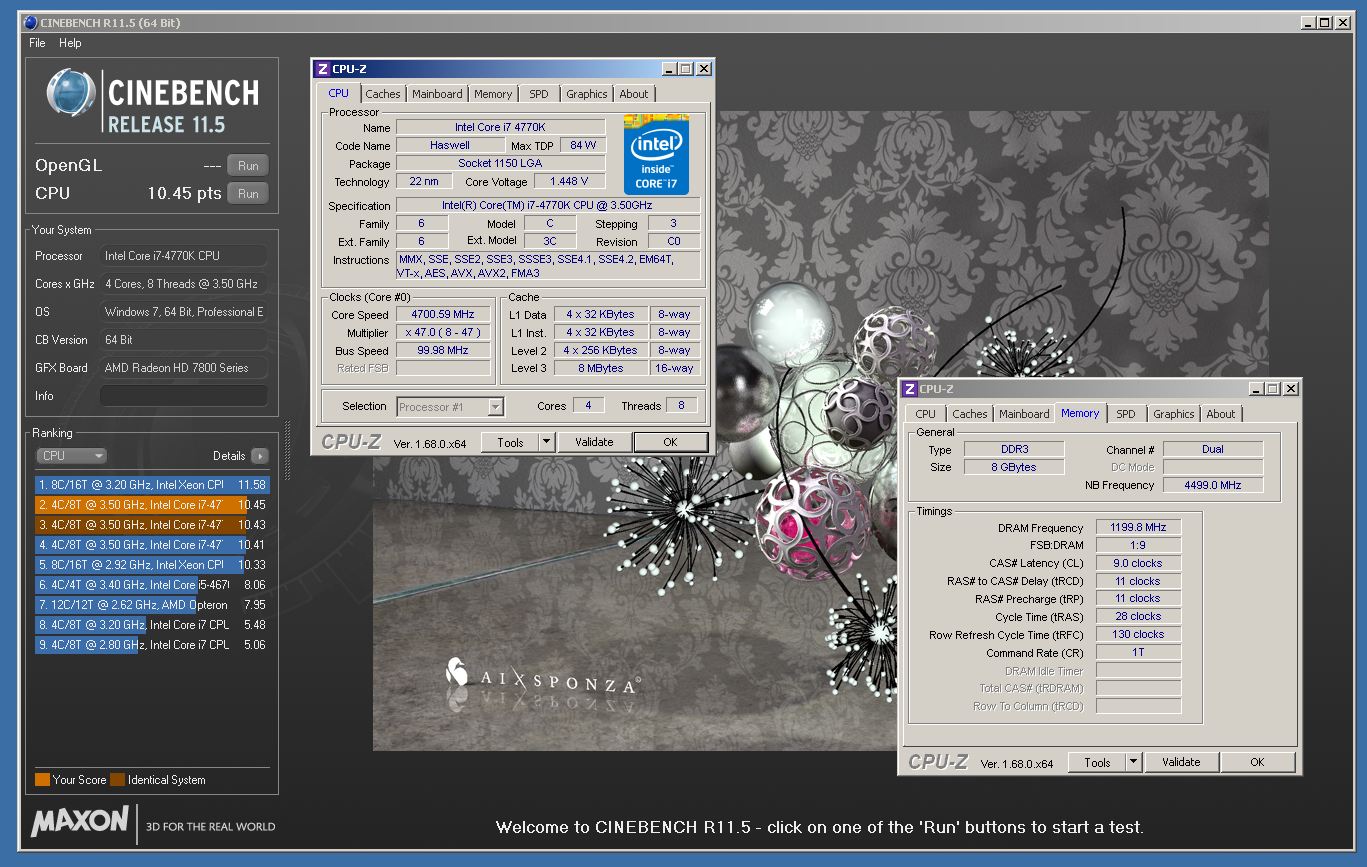
Task: Click CPU-Z icon in Memory window title bar
Action: pos(910,389)
